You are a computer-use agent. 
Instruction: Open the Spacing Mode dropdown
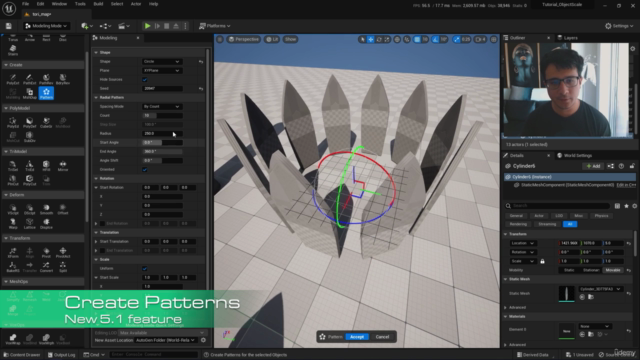click(162, 107)
